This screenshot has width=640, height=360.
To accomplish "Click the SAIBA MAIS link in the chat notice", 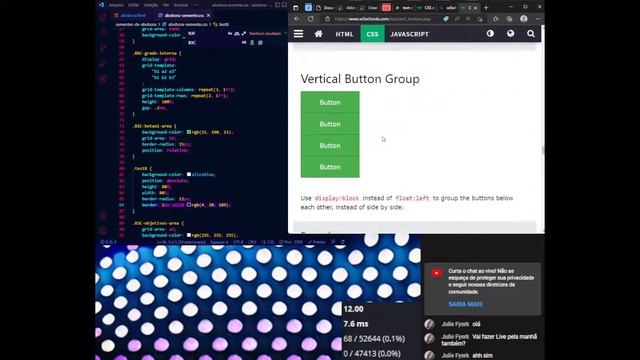I will coord(465,304).
